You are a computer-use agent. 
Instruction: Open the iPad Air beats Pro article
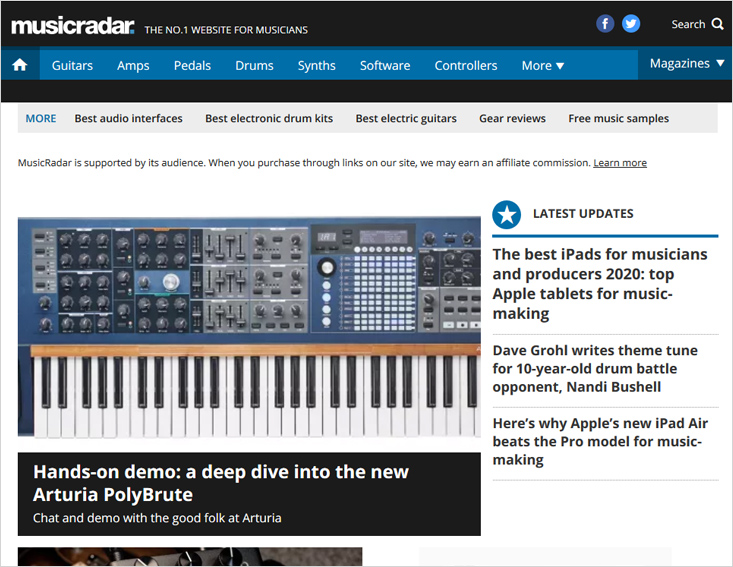600,441
